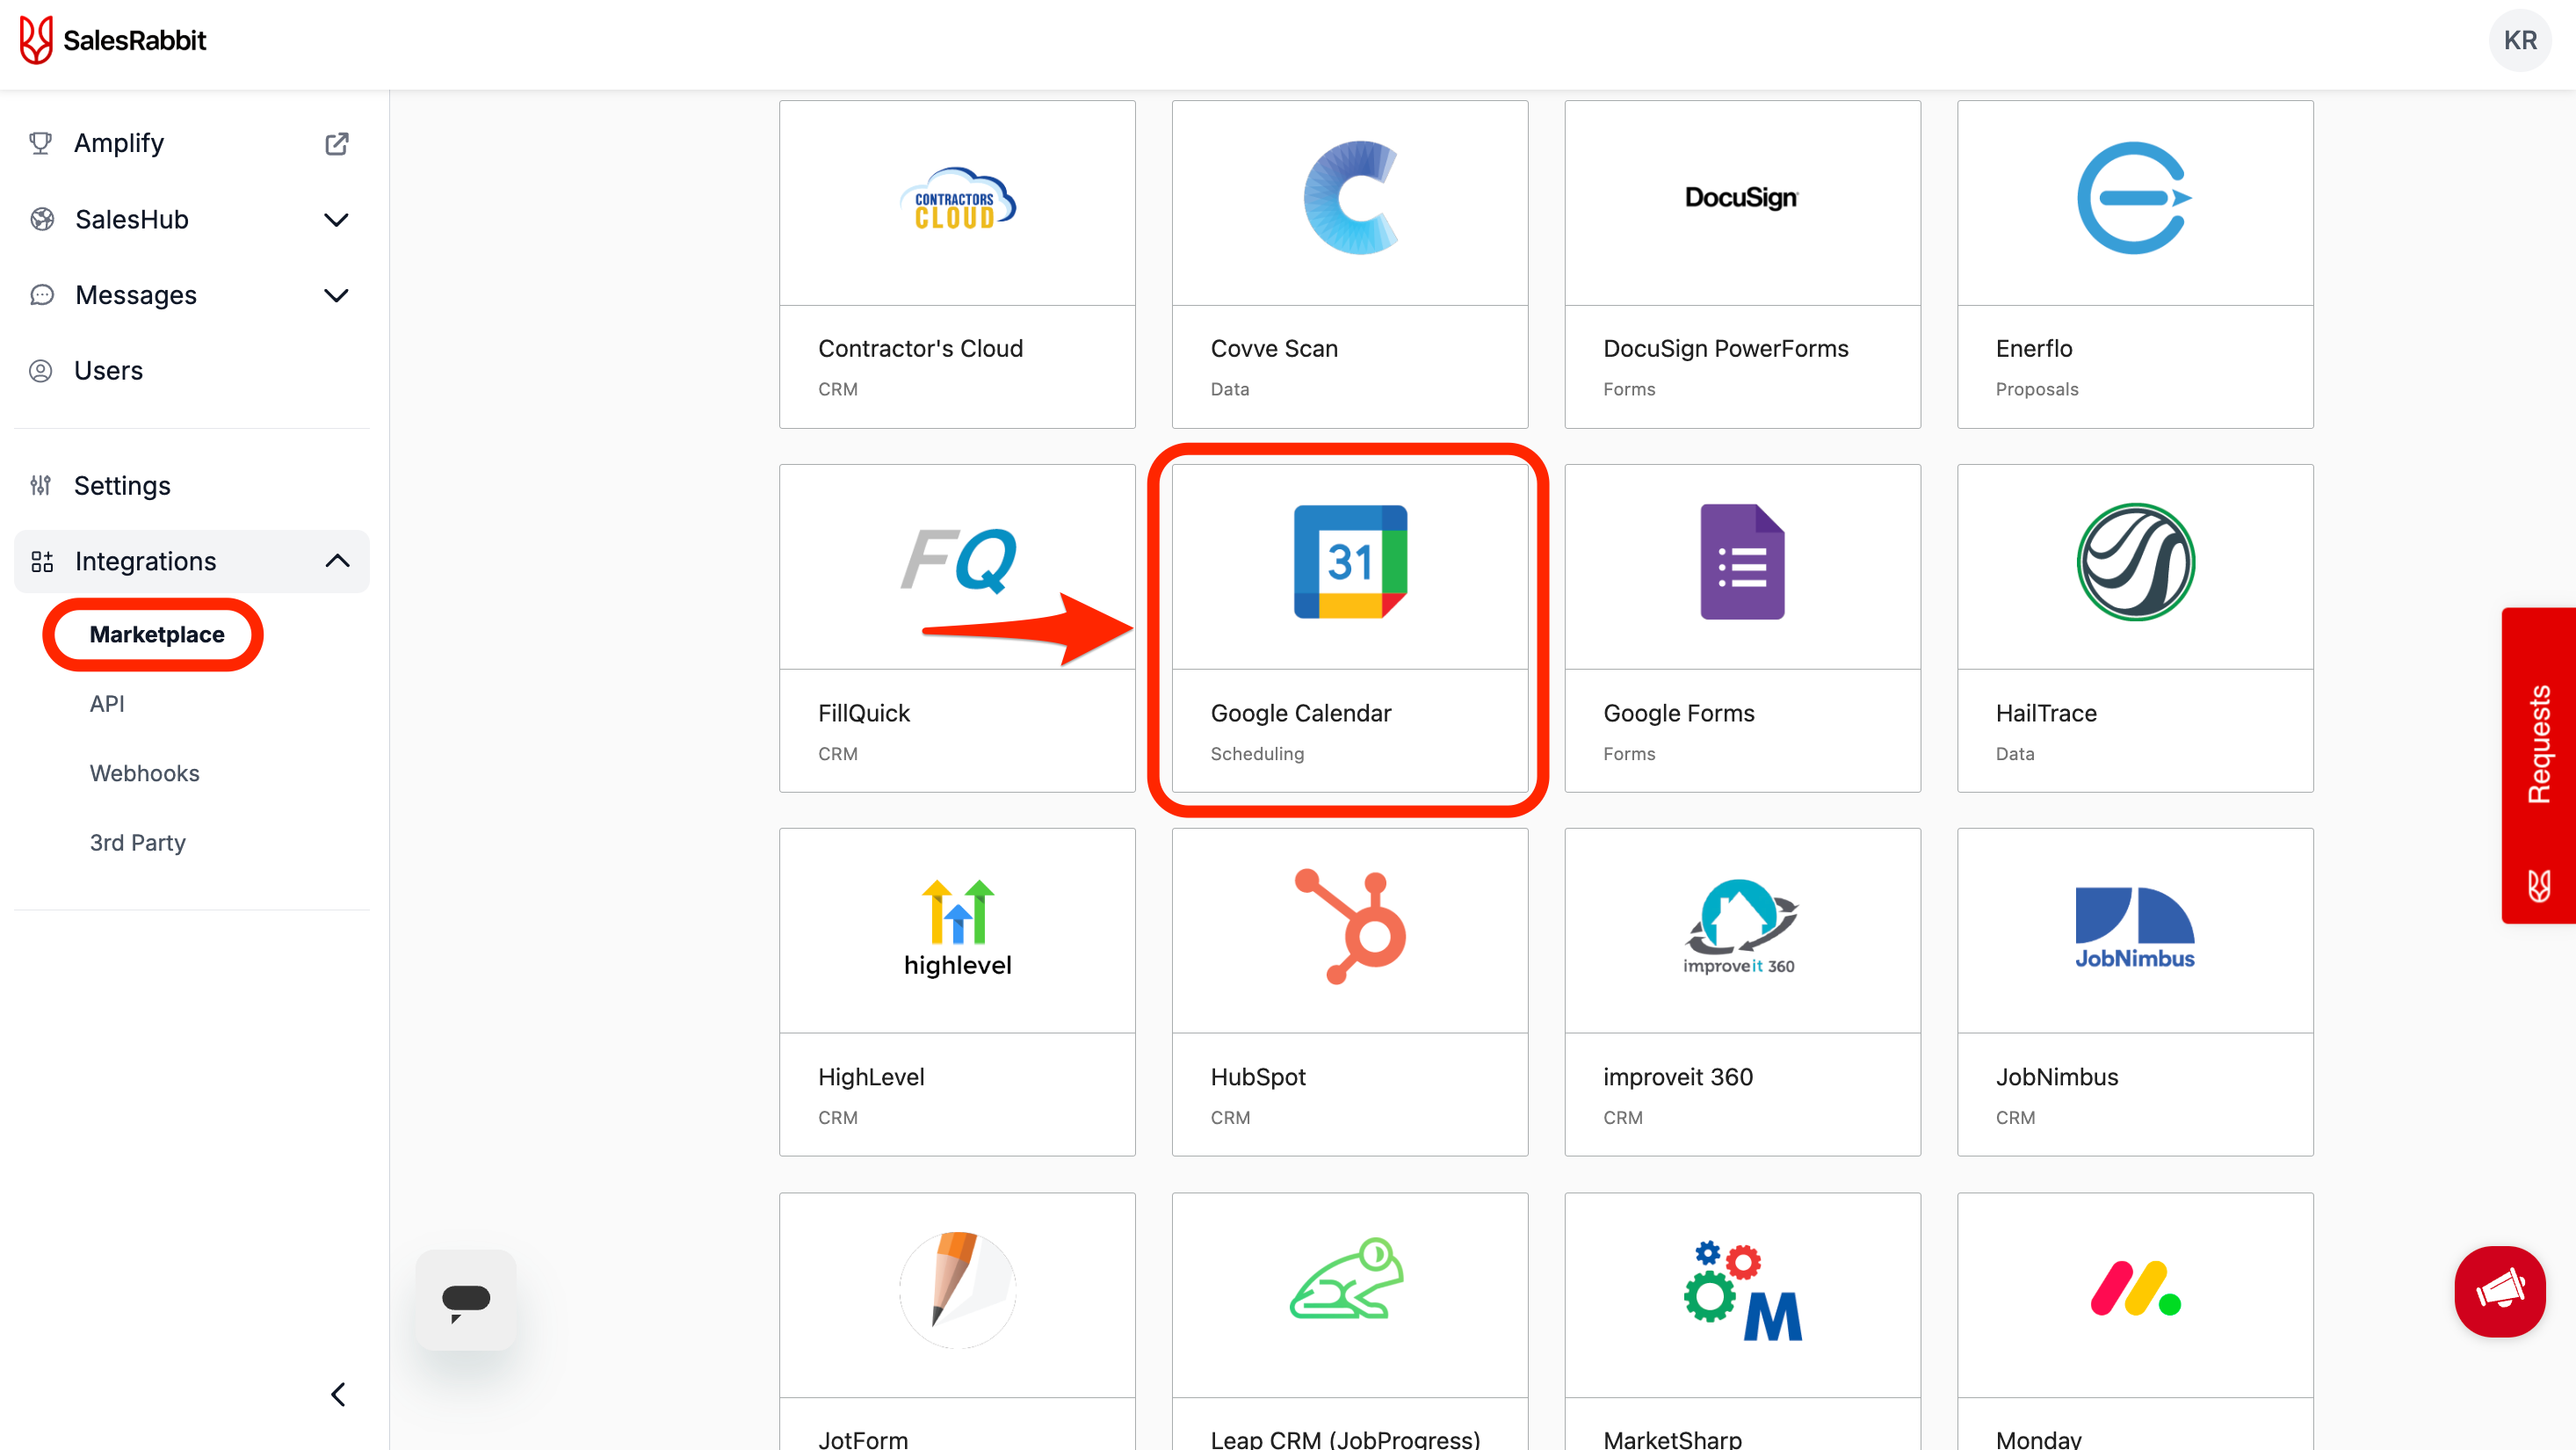Expand the SalesHub menu chevron
This screenshot has height=1450, width=2576.
point(337,219)
